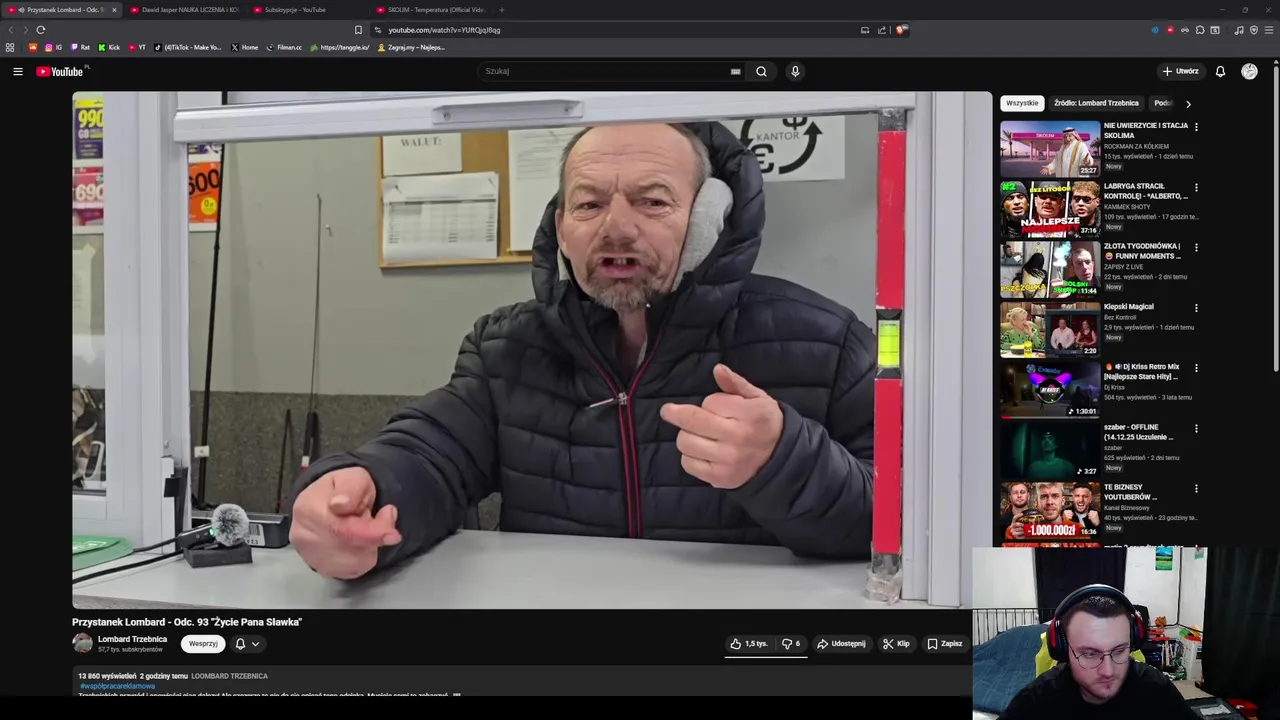Open Lombard Trzebnica channel avatar
The image size is (1280, 720).
click(82, 644)
